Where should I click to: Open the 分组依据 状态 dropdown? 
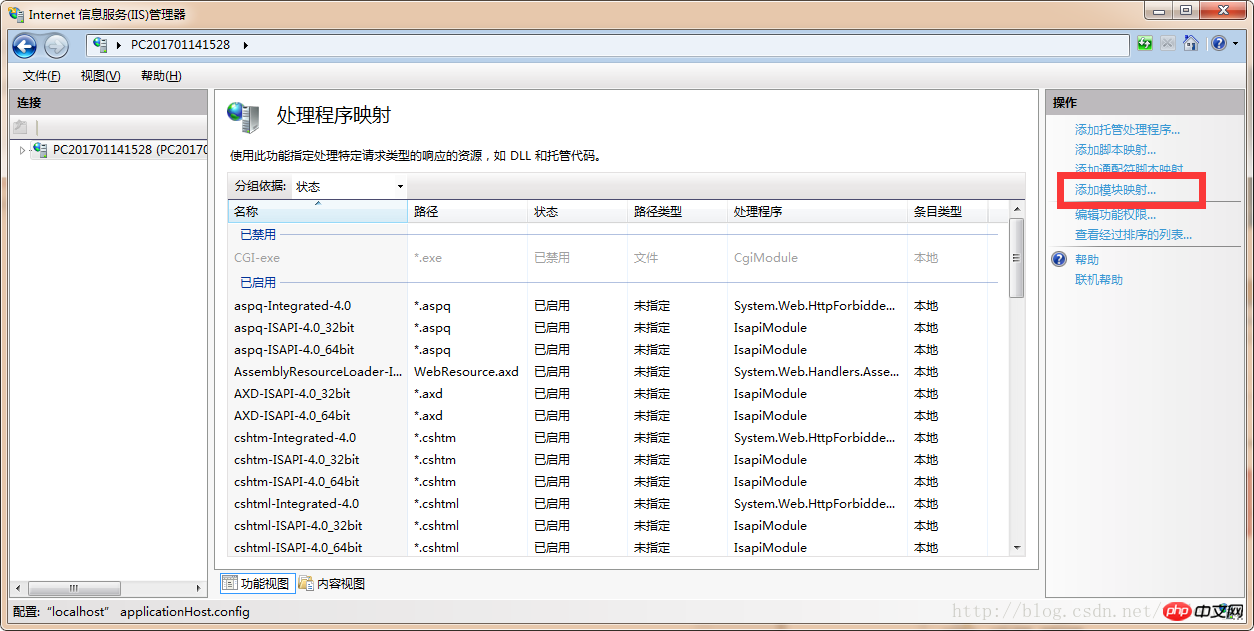coord(349,186)
